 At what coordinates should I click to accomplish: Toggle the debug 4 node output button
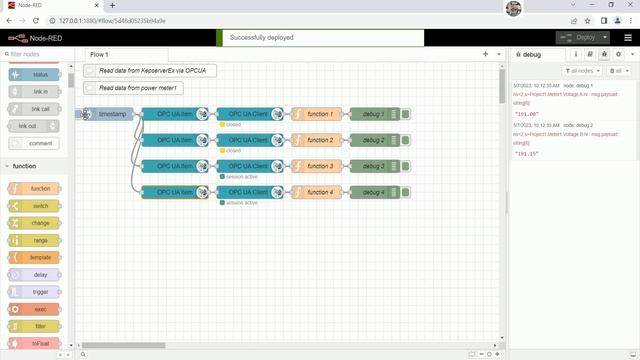click(x=406, y=193)
